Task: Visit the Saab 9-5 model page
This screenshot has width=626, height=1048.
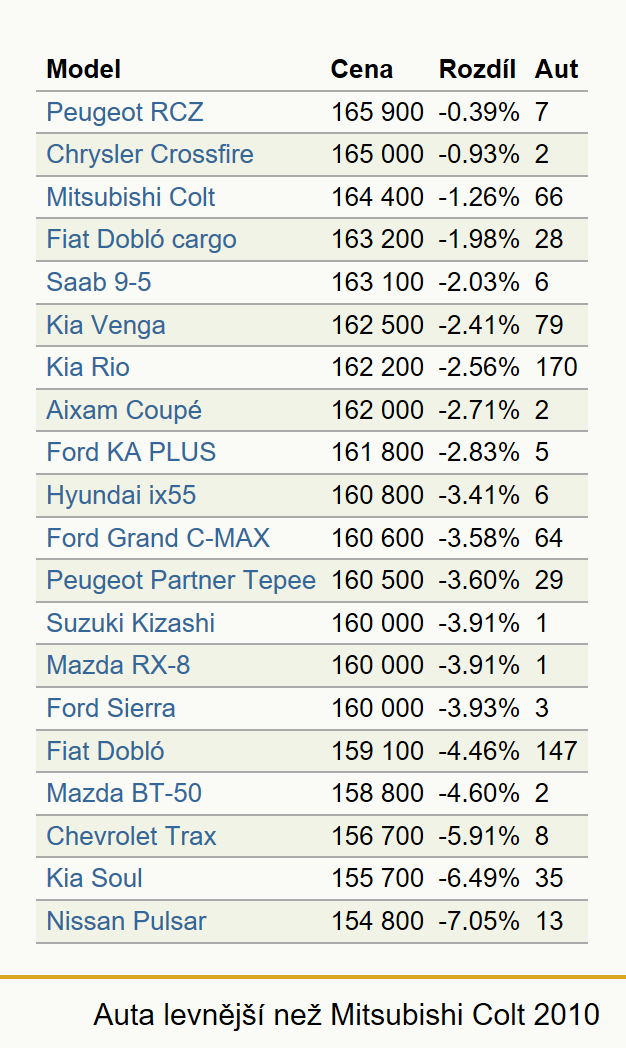Action: (x=99, y=282)
